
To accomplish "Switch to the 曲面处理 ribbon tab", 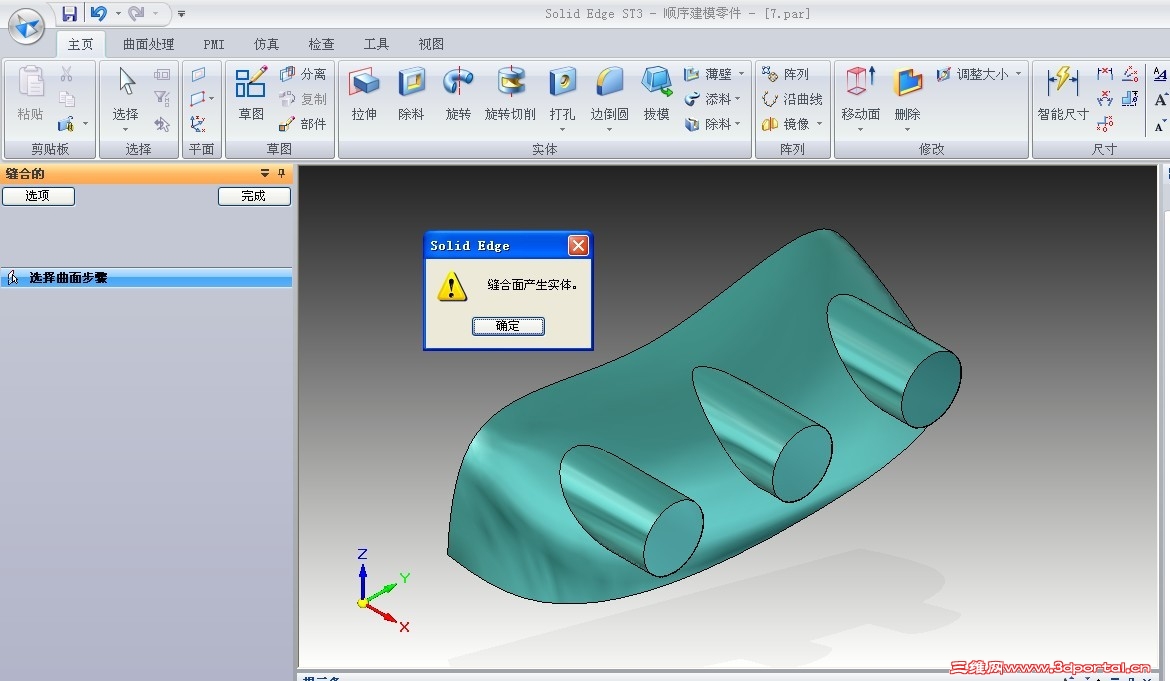I will (x=148, y=44).
